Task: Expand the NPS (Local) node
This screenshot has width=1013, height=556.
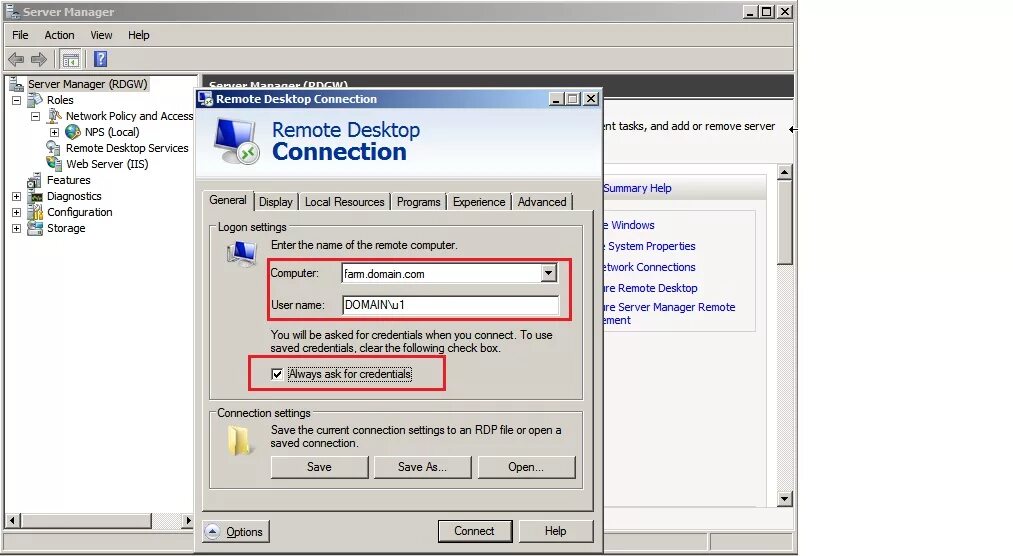Action: 55,132
